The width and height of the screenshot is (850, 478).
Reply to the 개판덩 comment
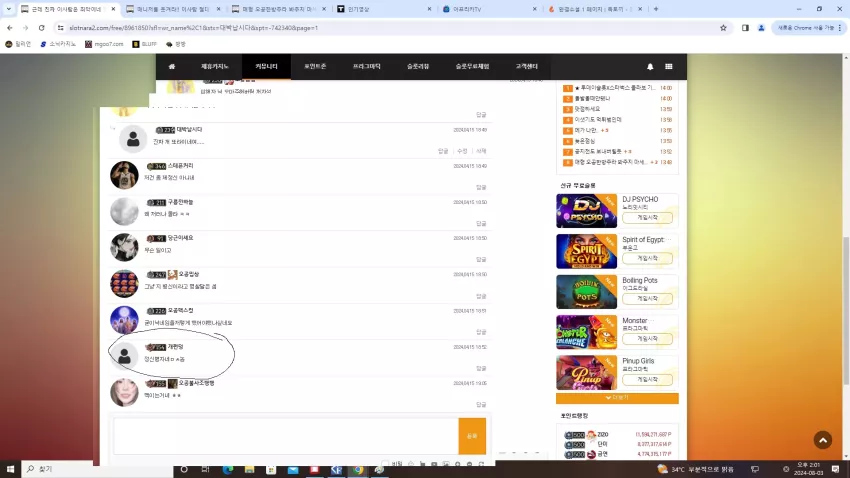click(x=481, y=369)
